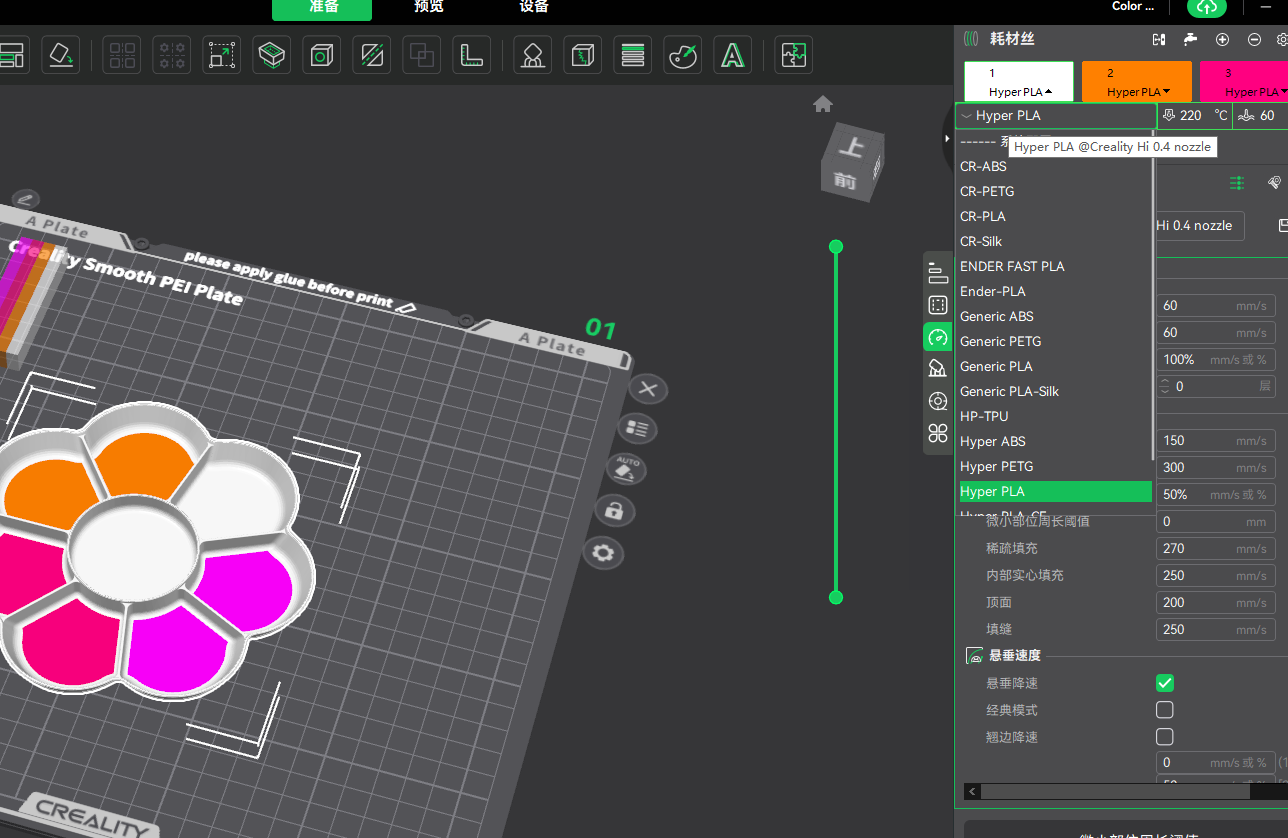
Task: Select the seam painting tool icon
Action: pyautogui.click(x=582, y=54)
